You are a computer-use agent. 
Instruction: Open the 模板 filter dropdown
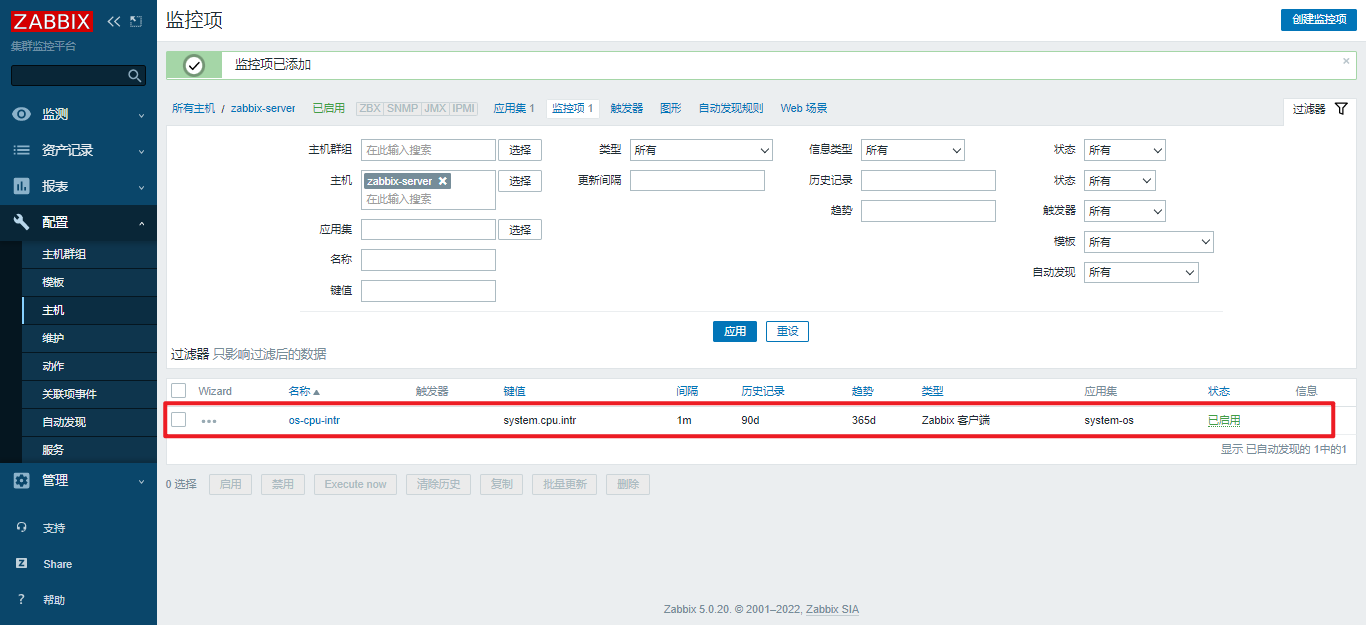(x=1149, y=242)
